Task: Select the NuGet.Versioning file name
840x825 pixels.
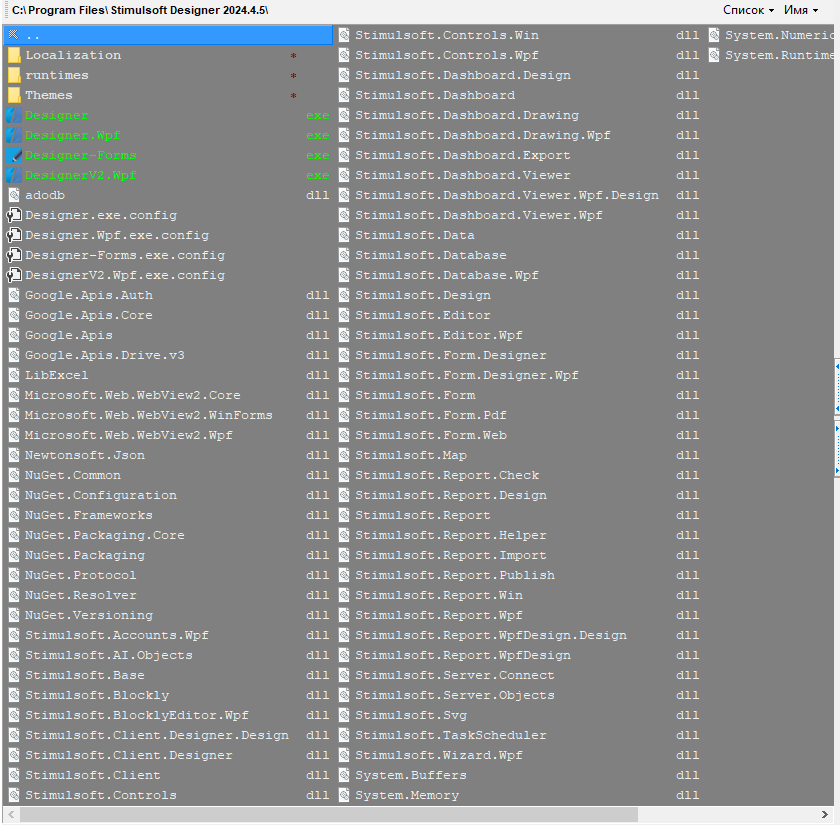Action: [88, 615]
